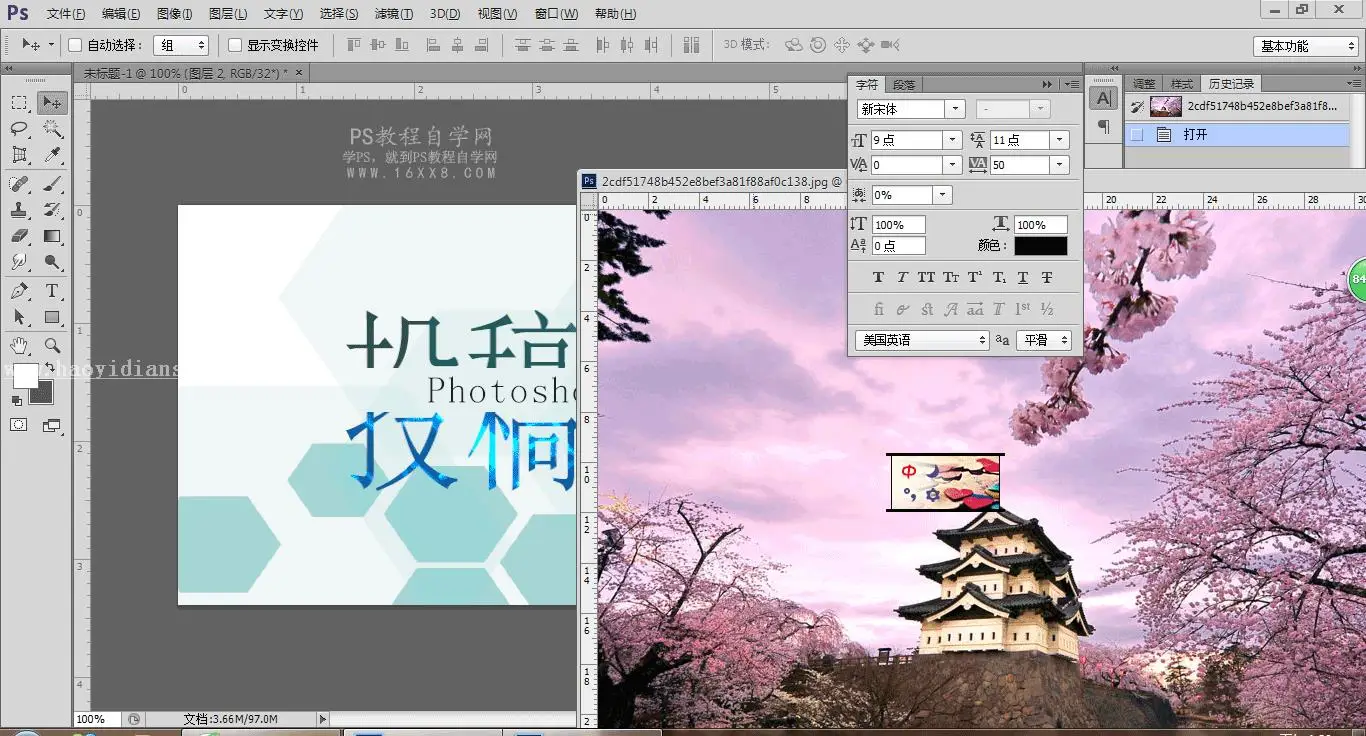
Task: Click the baseline shift 0点 field
Action: click(x=899, y=246)
